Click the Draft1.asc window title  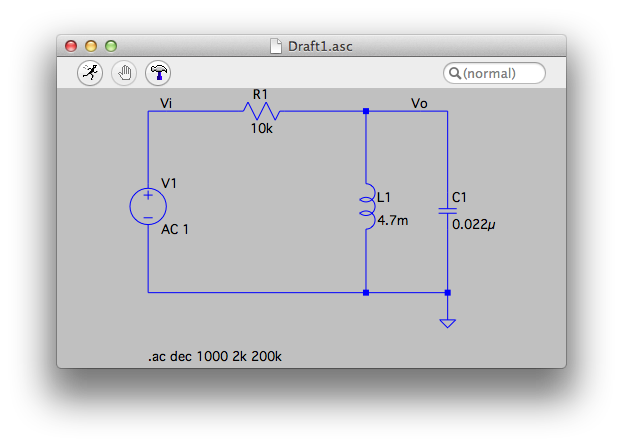tap(322, 46)
